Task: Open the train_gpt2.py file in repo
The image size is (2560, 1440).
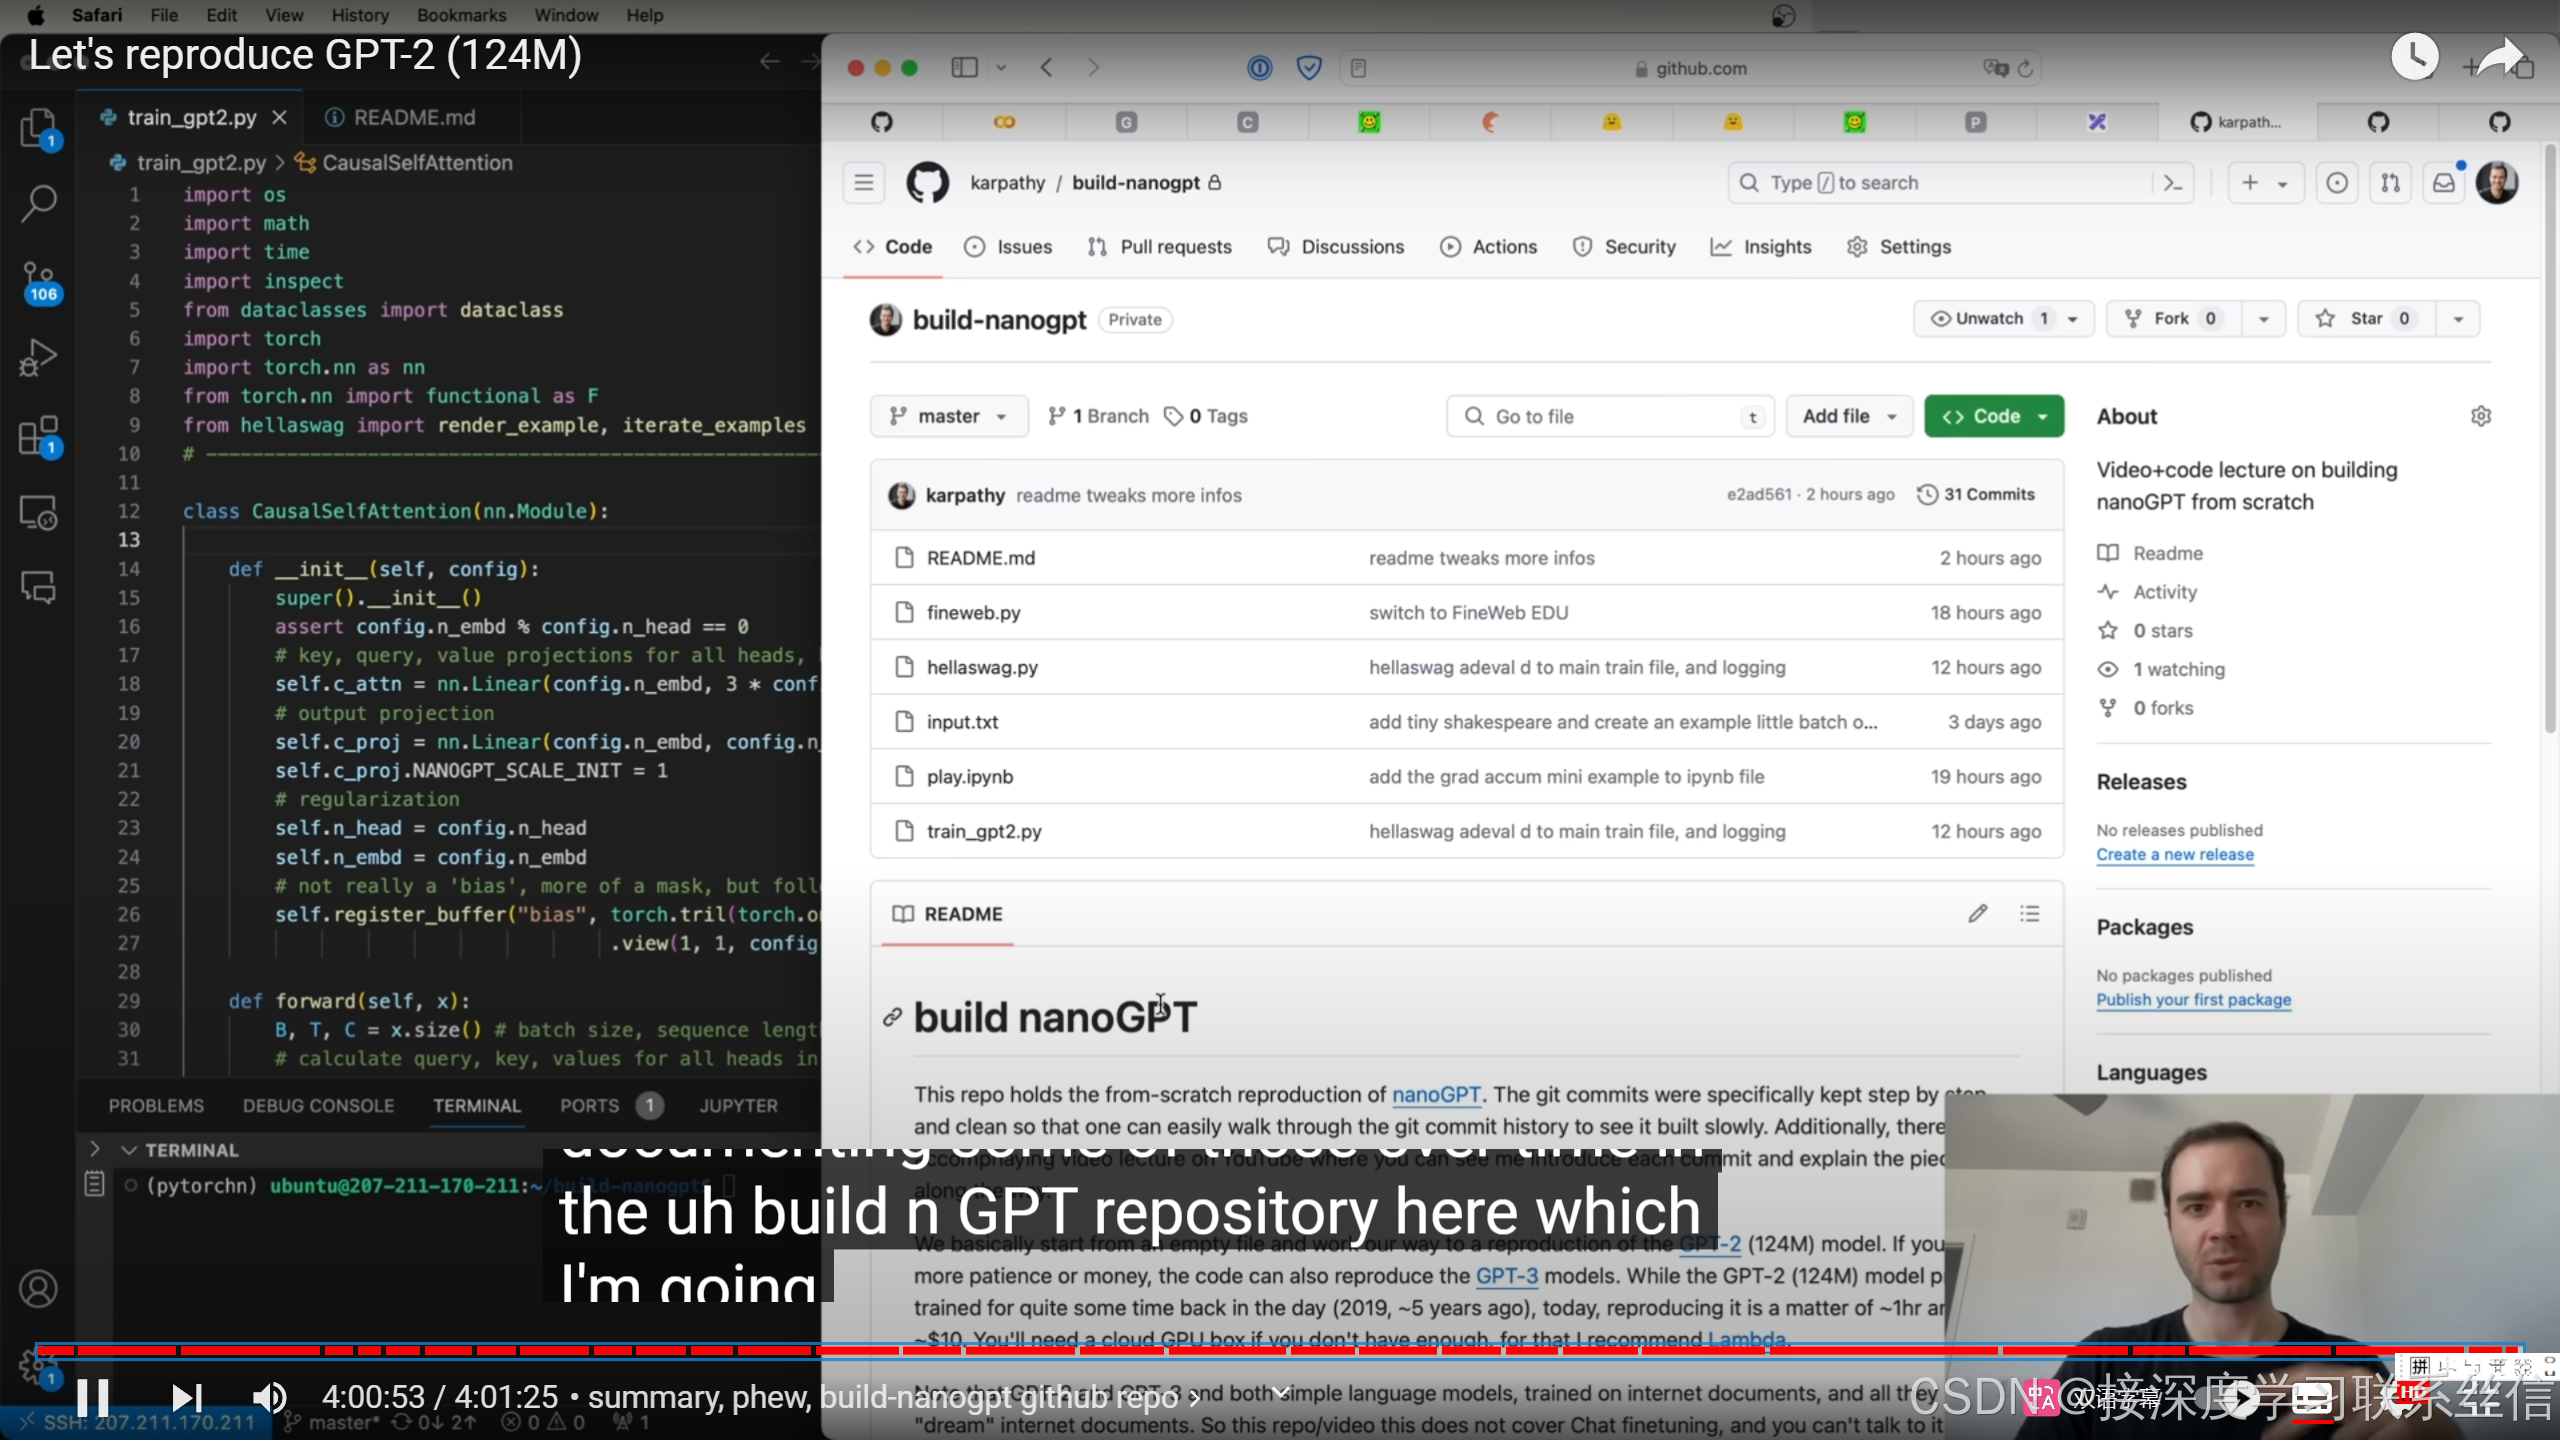Action: pos(984,831)
